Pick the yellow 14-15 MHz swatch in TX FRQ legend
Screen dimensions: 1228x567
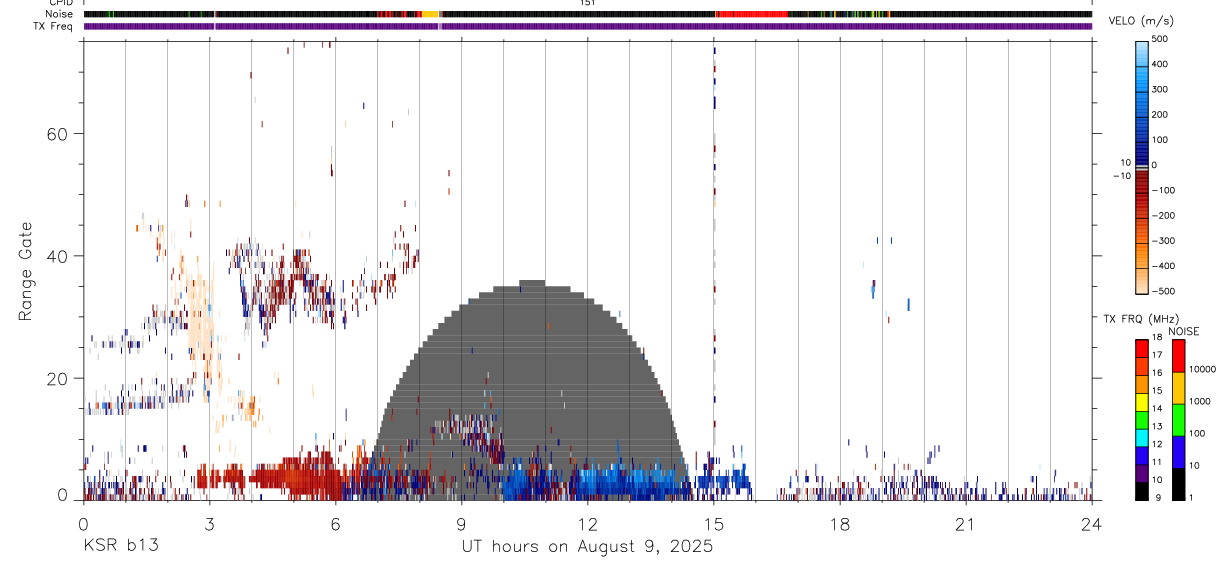[1142, 401]
